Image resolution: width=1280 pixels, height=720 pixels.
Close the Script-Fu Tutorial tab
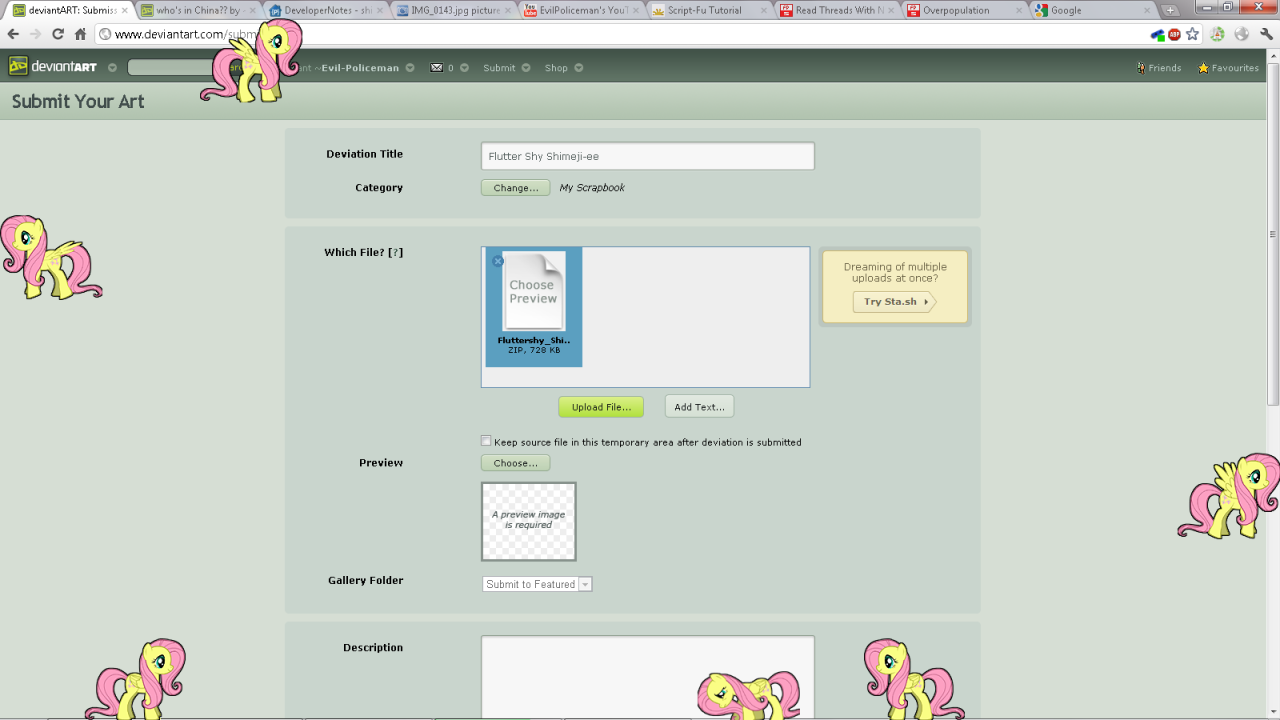coord(764,10)
